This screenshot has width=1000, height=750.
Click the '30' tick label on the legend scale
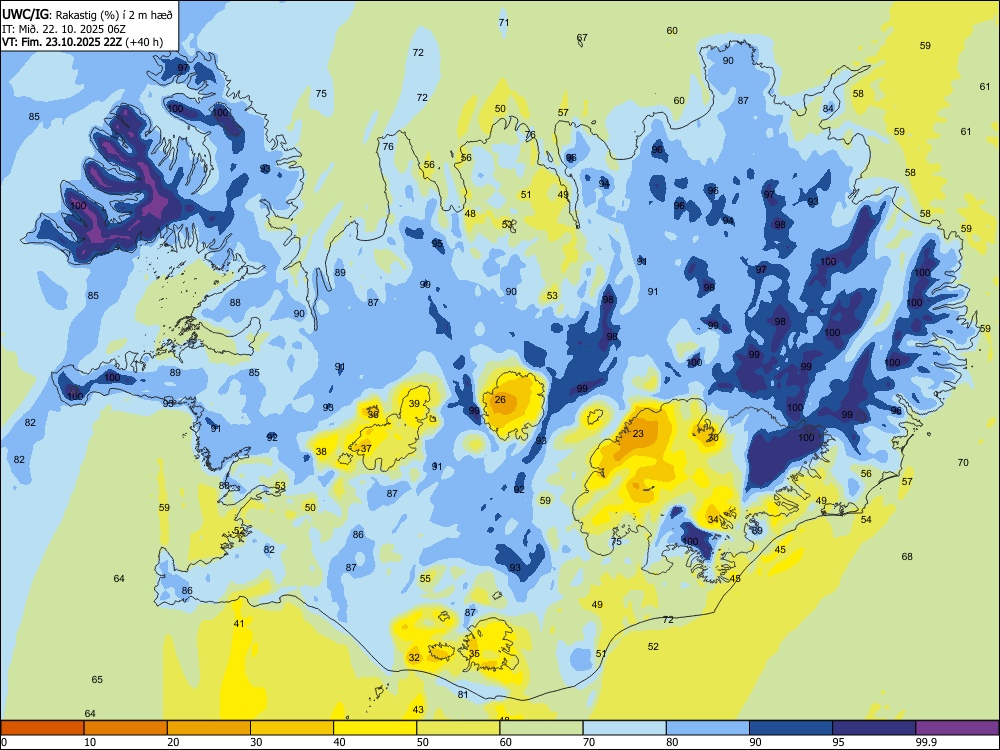click(x=256, y=742)
